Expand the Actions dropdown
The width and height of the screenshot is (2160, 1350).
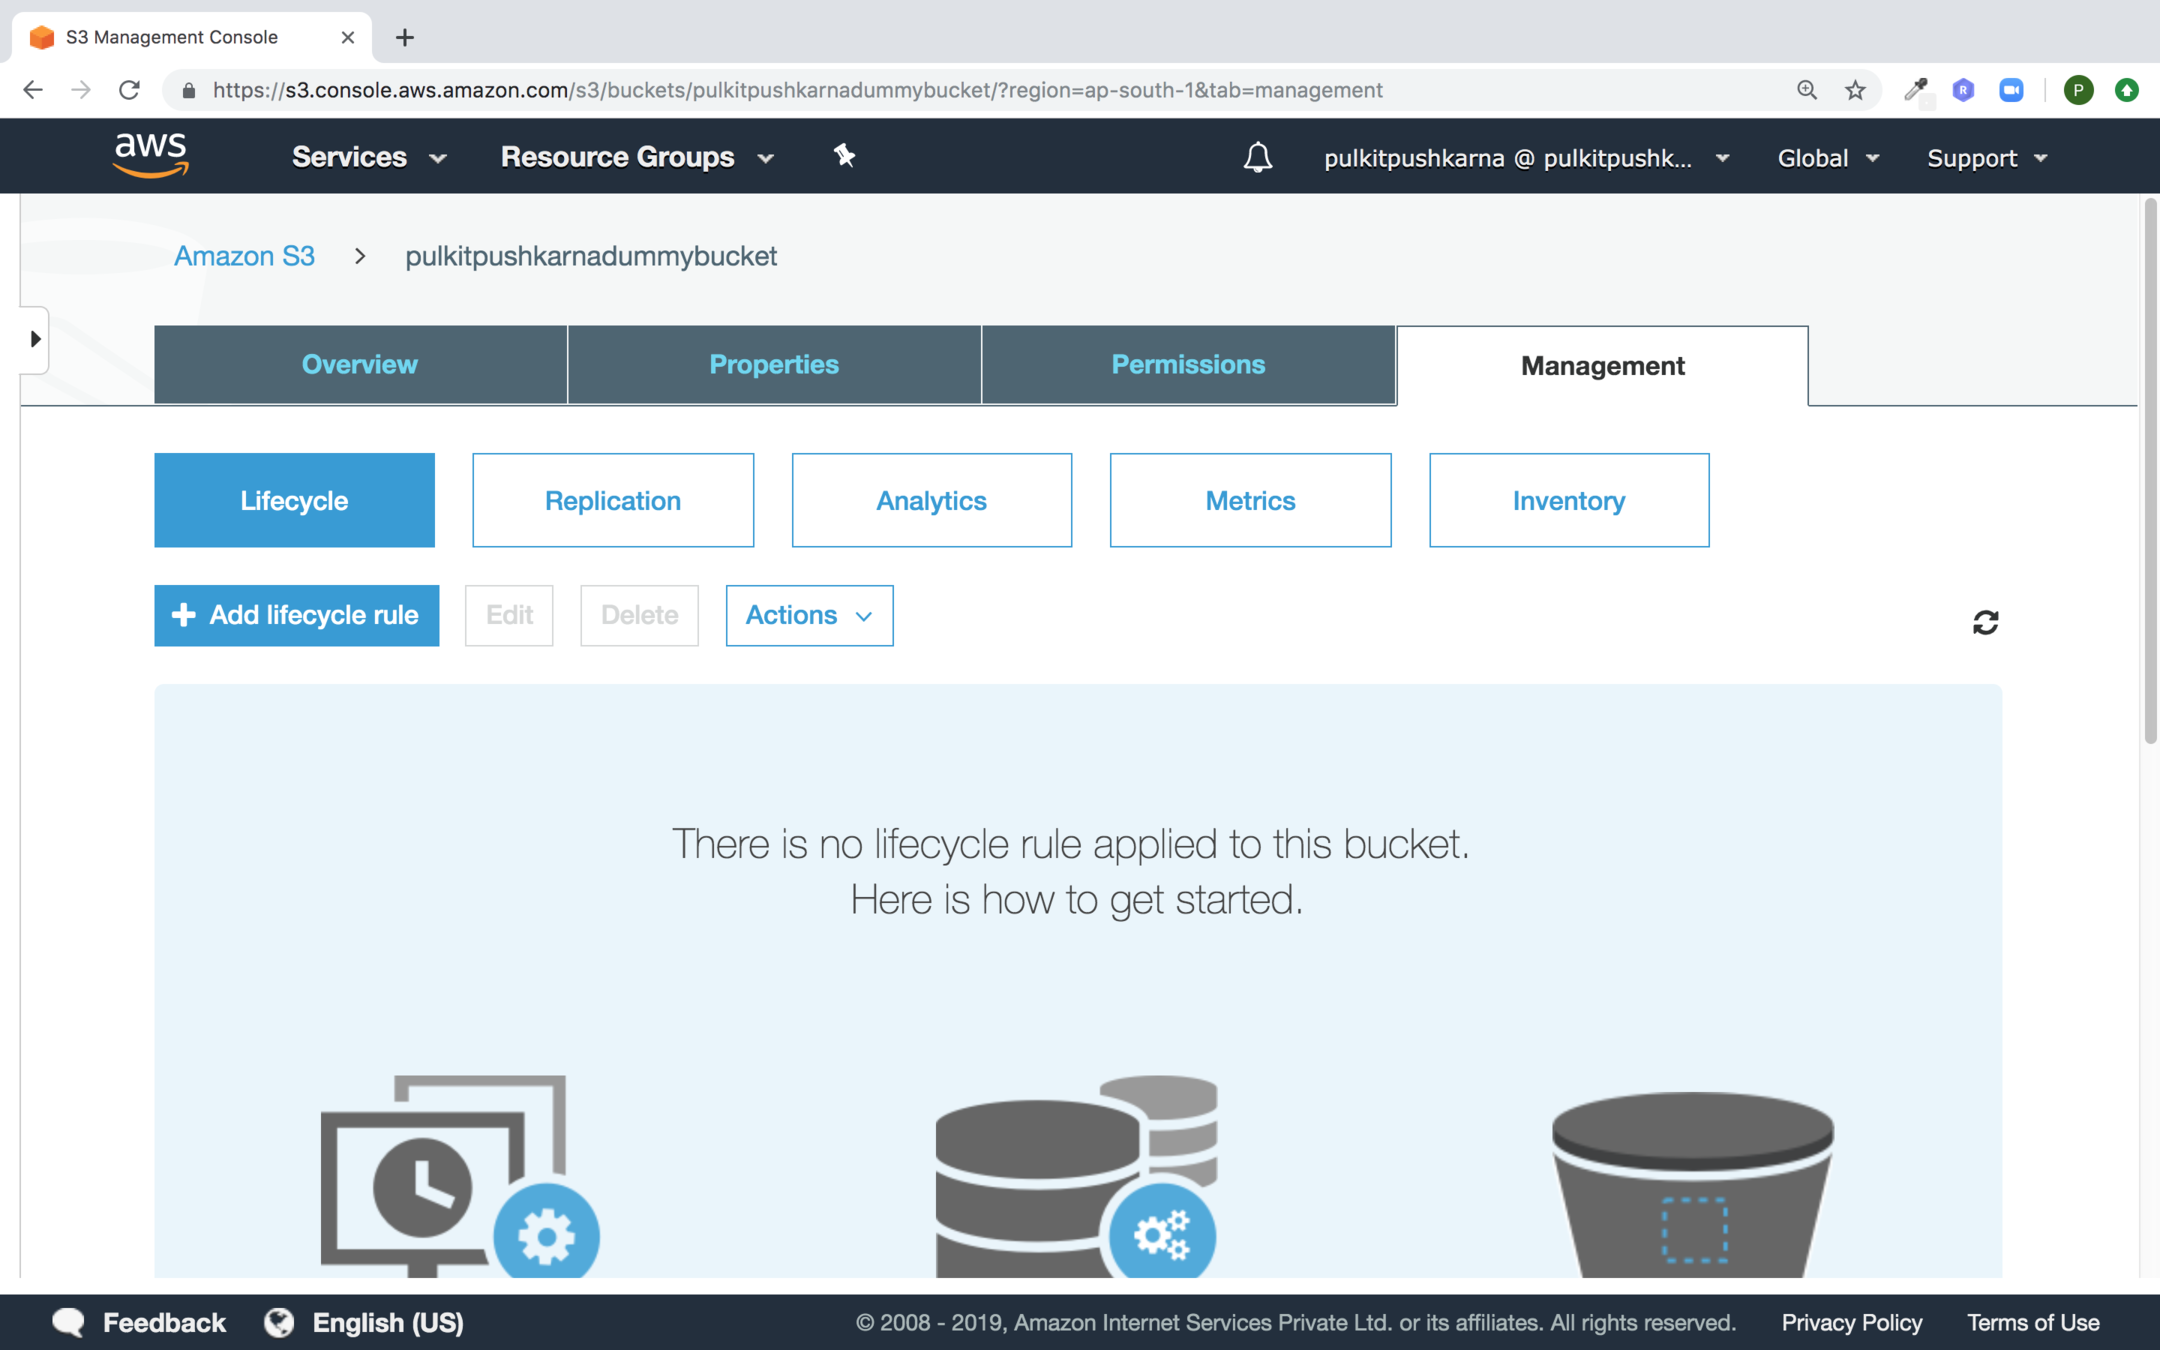808,615
